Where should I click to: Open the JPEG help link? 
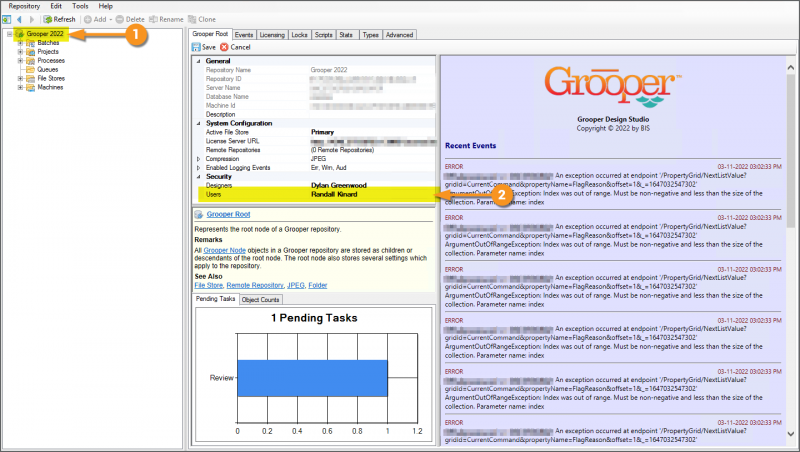295,286
